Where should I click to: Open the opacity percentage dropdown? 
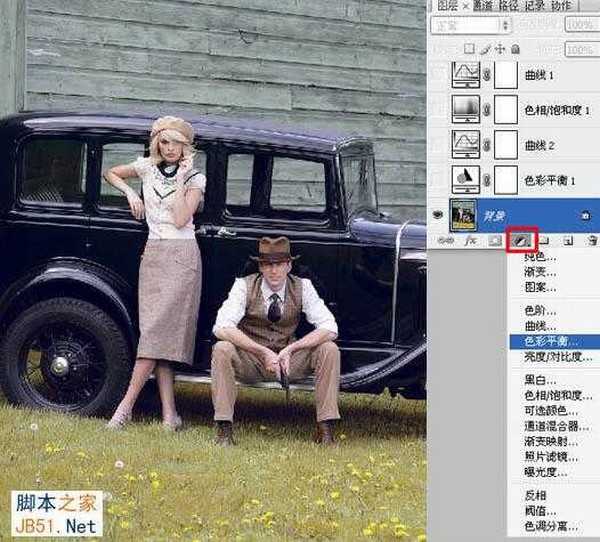tap(580, 24)
